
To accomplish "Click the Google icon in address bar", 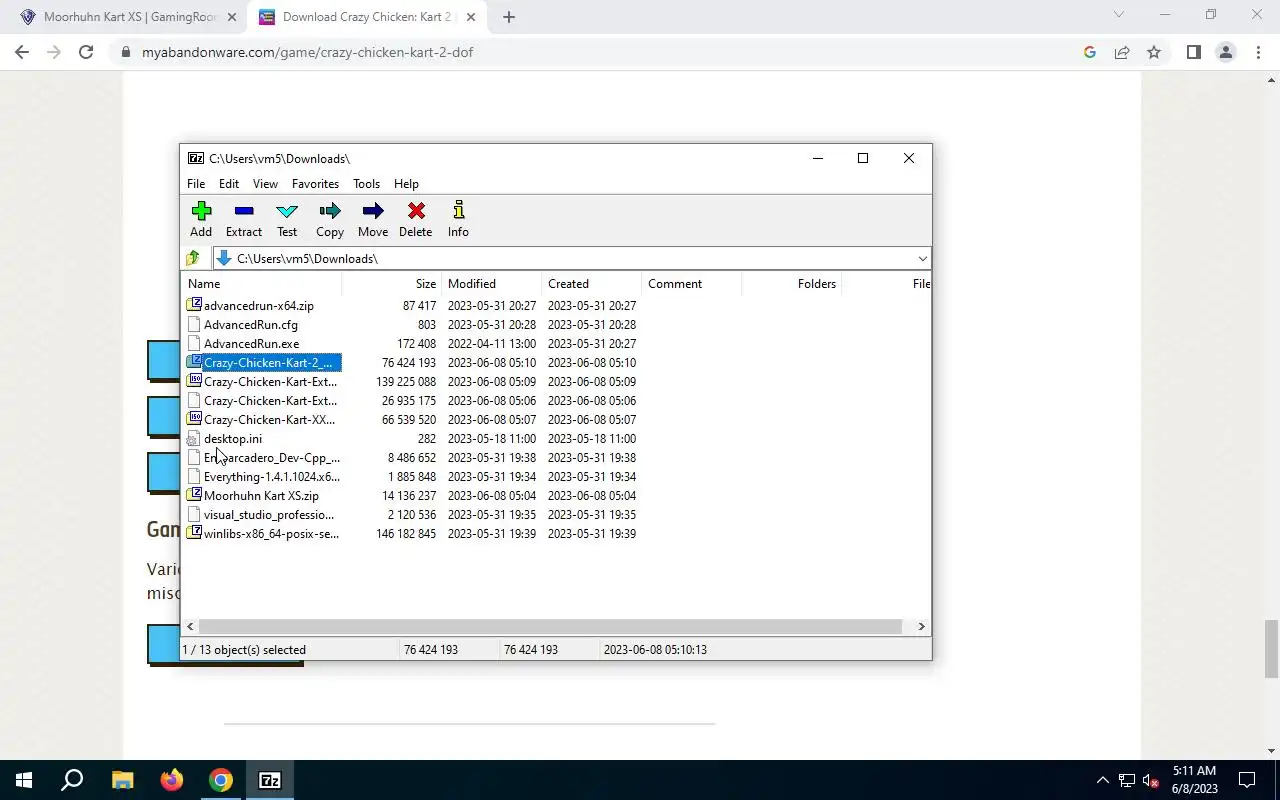I will point(1090,52).
